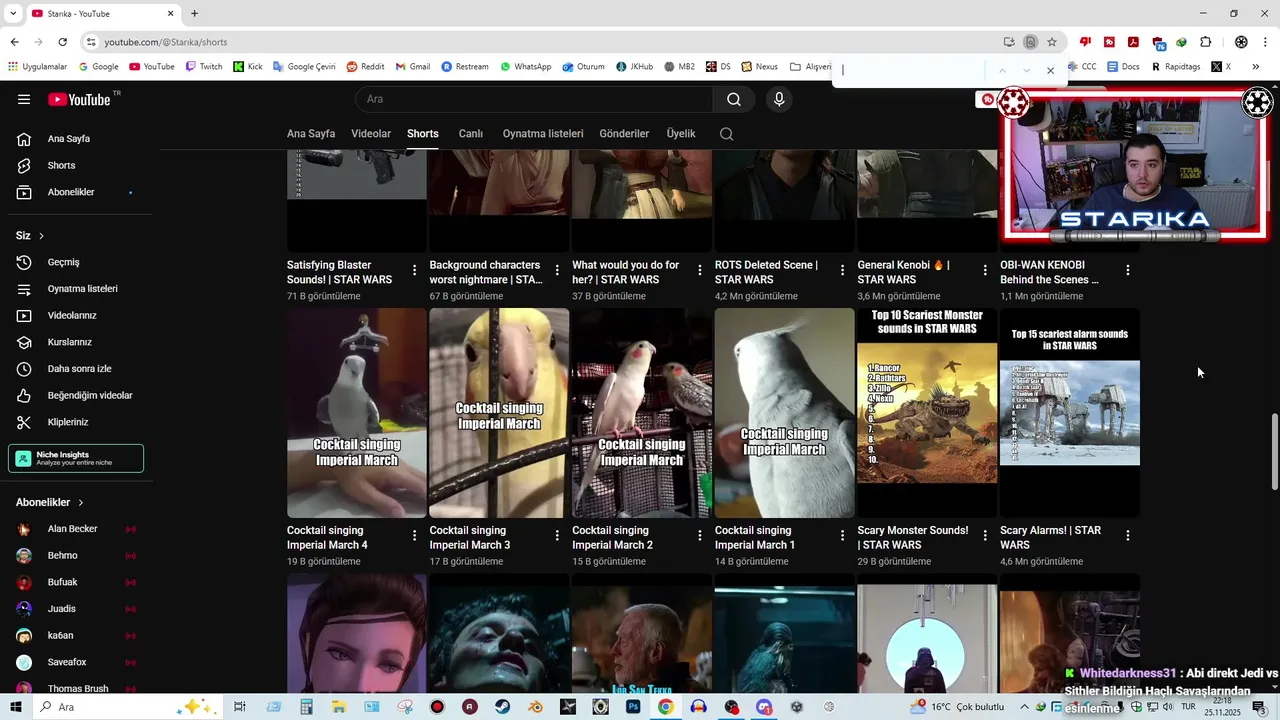The width and height of the screenshot is (1280, 720).
Task: Start voice search with the microphone icon
Action: pos(779,99)
